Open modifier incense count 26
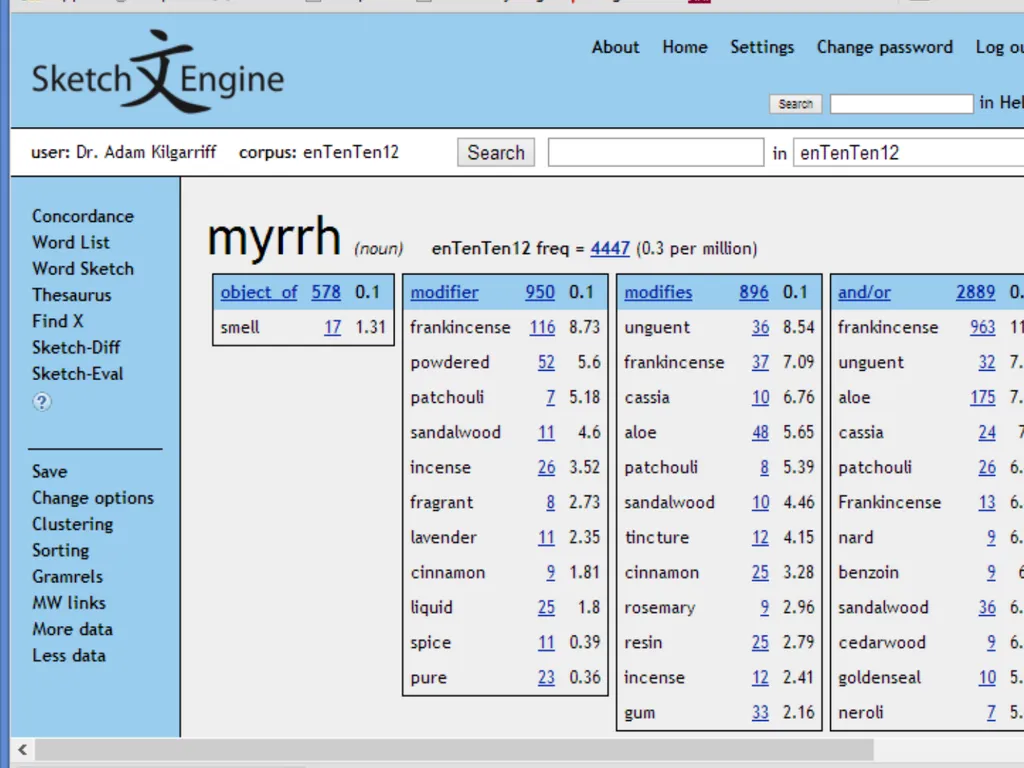This screenshot has height=768, width=1024. tap(546, 468)
